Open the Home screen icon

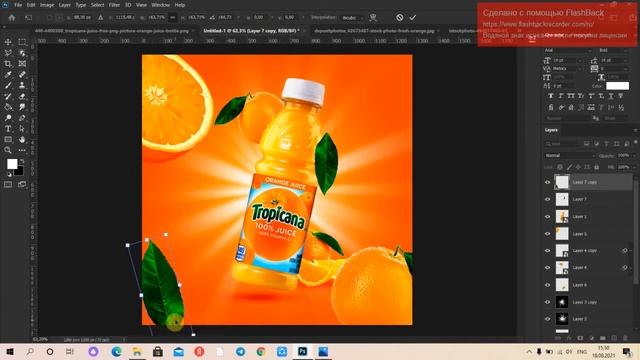[x=12, y=18]
